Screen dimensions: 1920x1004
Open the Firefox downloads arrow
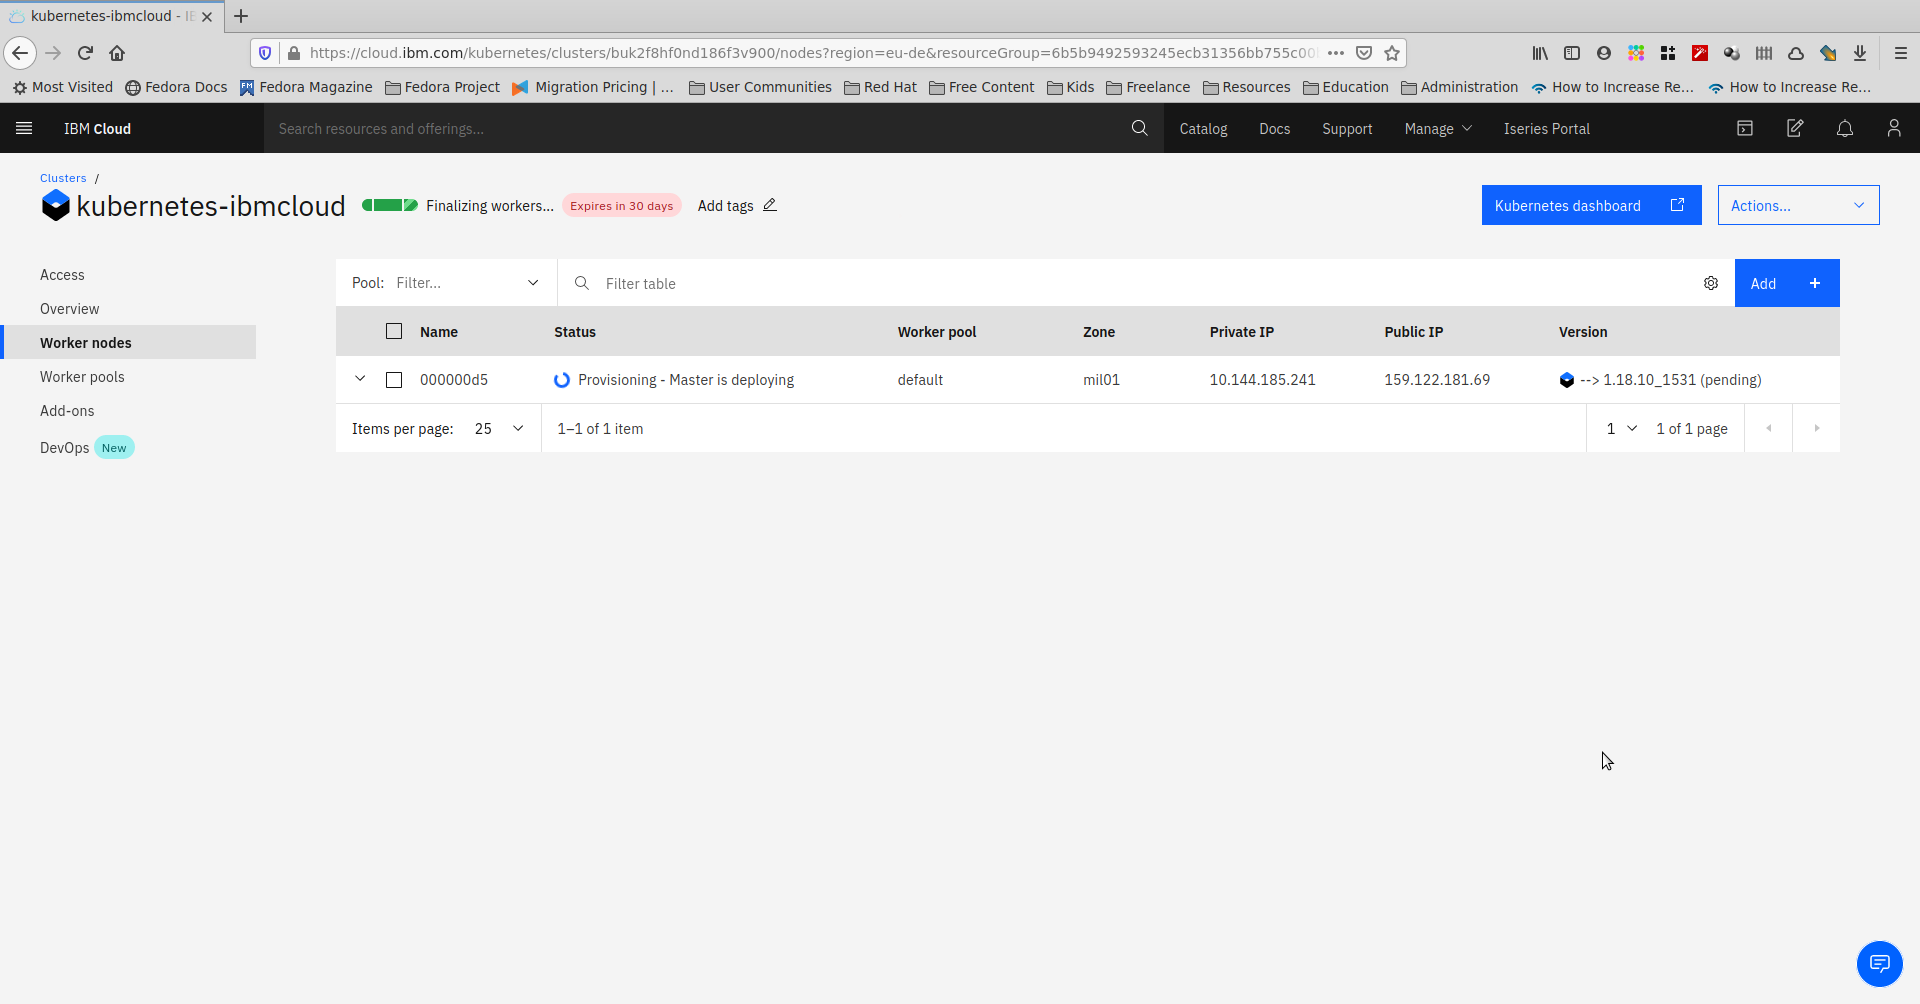[1860, 53]
